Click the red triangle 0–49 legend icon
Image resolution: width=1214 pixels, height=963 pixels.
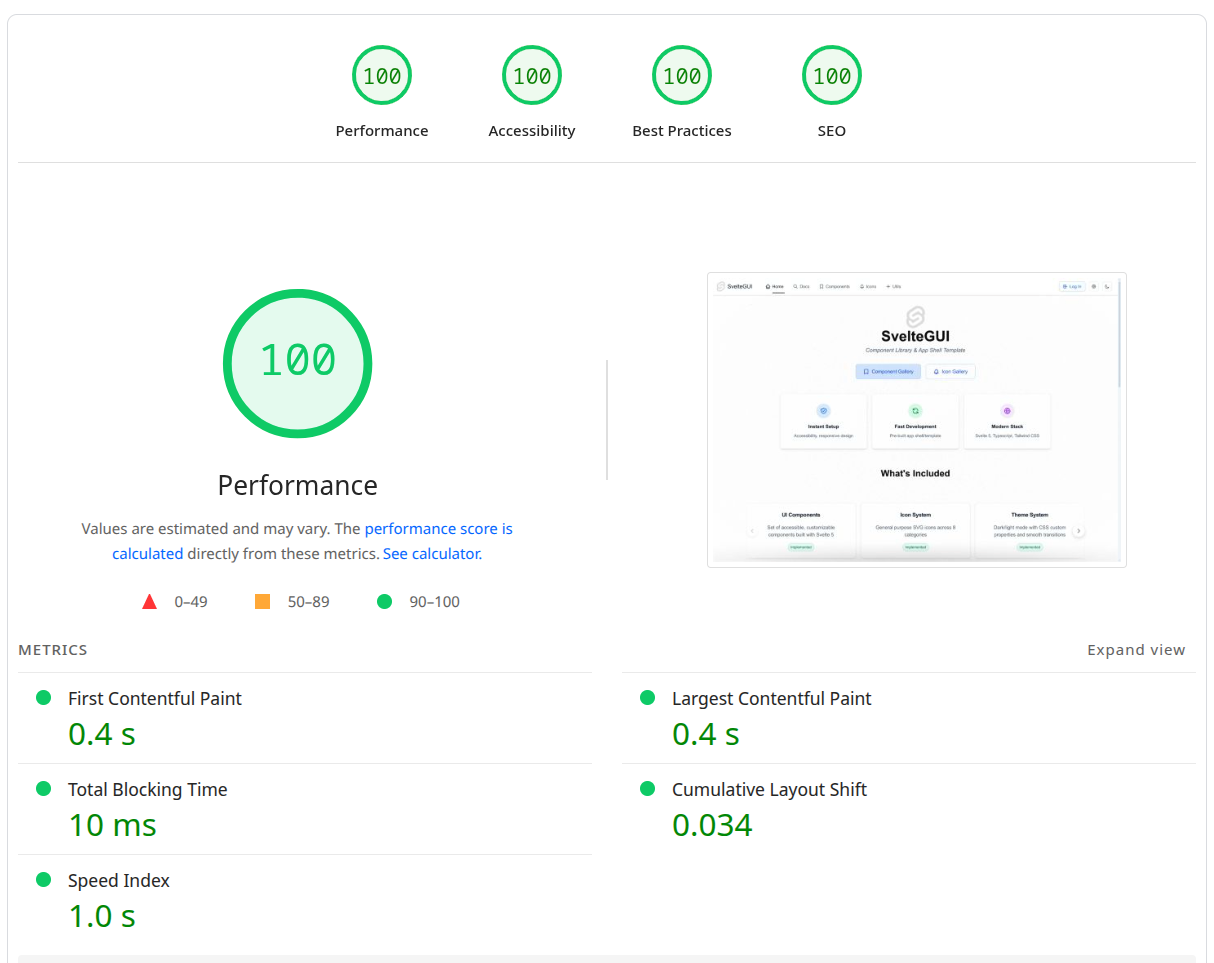click(x=150, y=602)
